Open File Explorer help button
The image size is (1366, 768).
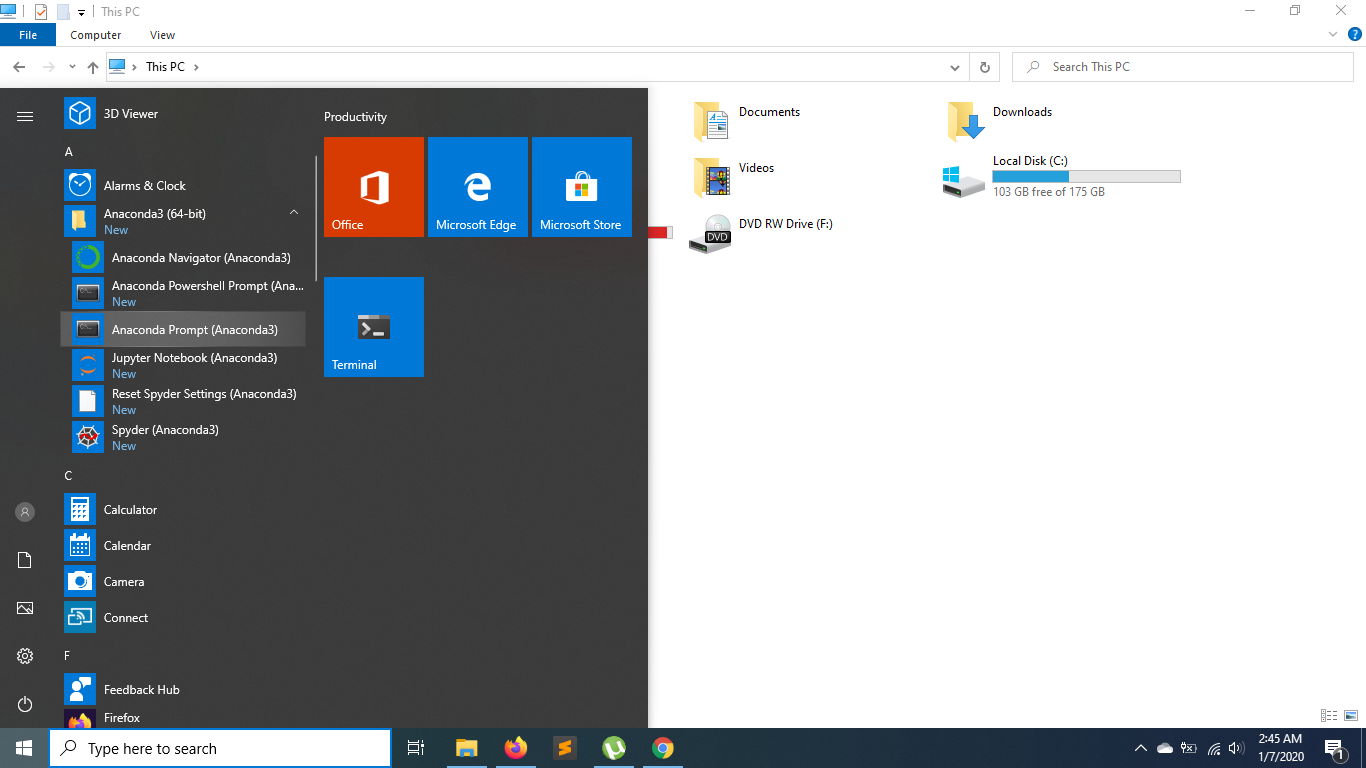pos(1355,34)
